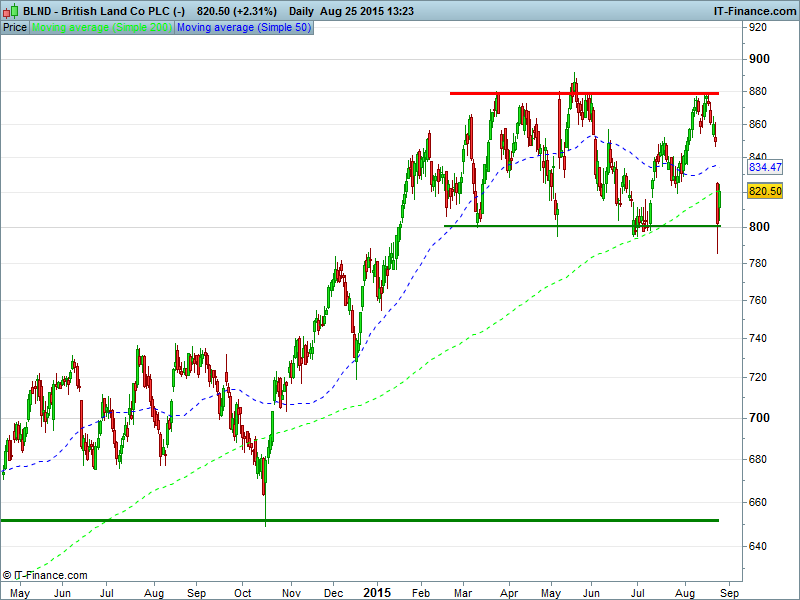
Task: Click the 640 level on the price axis
Action: pos(761,546)
